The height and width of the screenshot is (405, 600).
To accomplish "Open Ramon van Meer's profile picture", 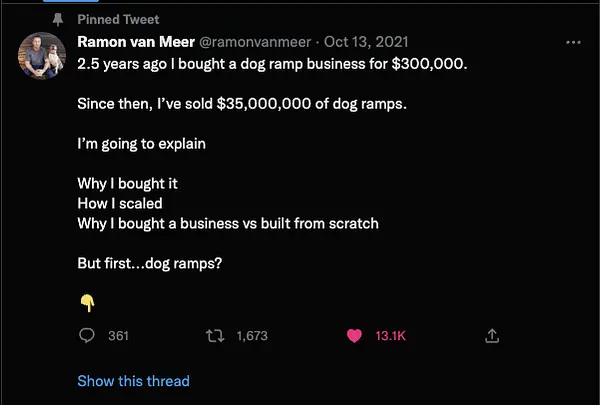I will [42, 56].
